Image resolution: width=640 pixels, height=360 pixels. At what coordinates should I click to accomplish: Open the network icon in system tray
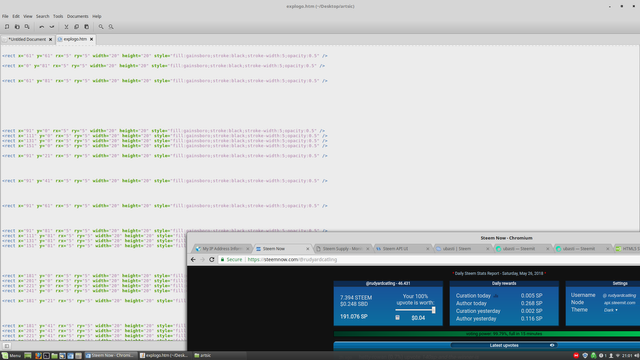pos(618,356)
